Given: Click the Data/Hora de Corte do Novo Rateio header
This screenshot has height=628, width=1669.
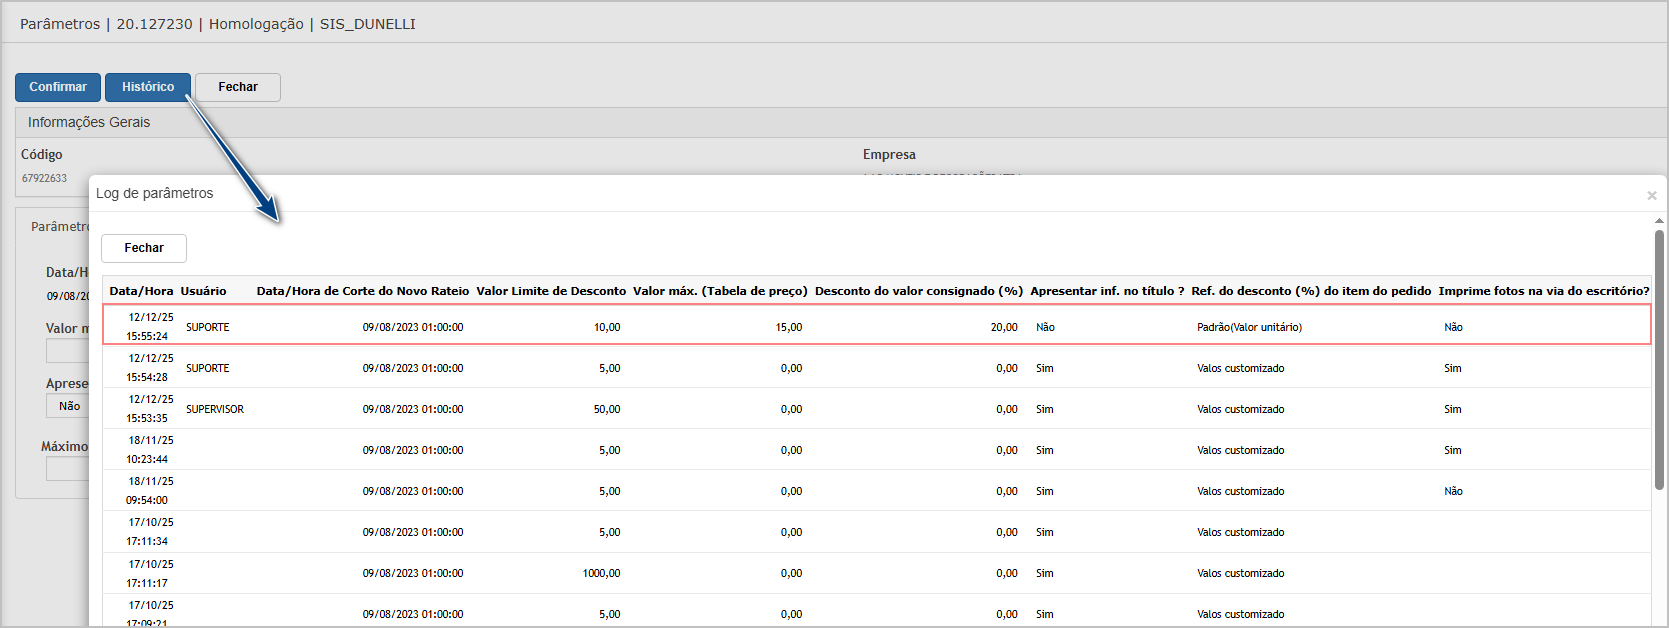Looking at the screenshot, I should pyautogui.click(x=362, y=291).
